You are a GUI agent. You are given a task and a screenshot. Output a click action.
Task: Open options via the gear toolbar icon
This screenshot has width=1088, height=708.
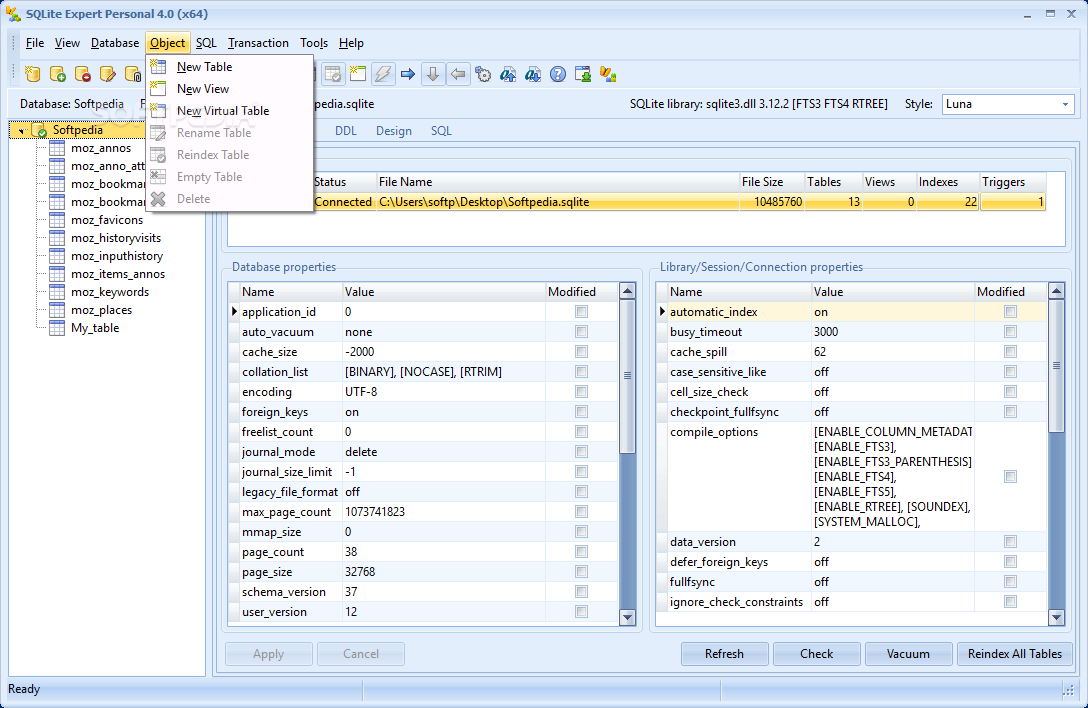(483, 74)
